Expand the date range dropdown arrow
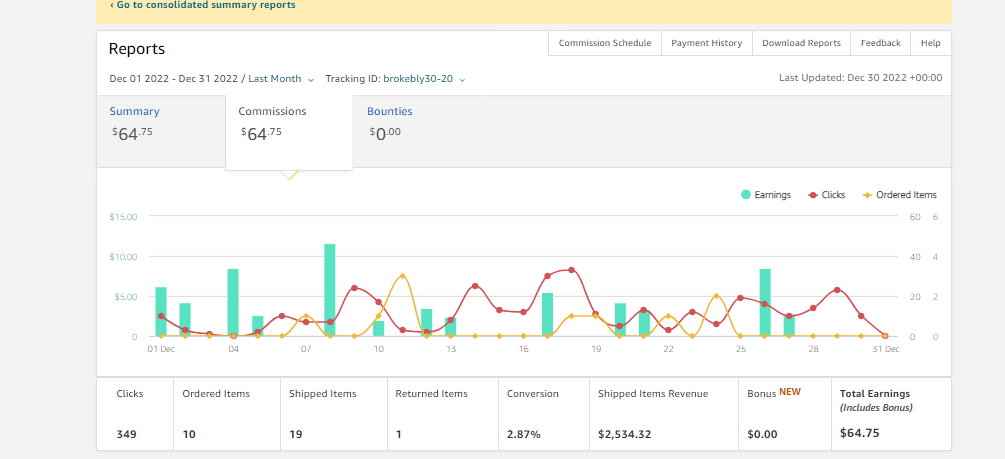 (311, 80)
